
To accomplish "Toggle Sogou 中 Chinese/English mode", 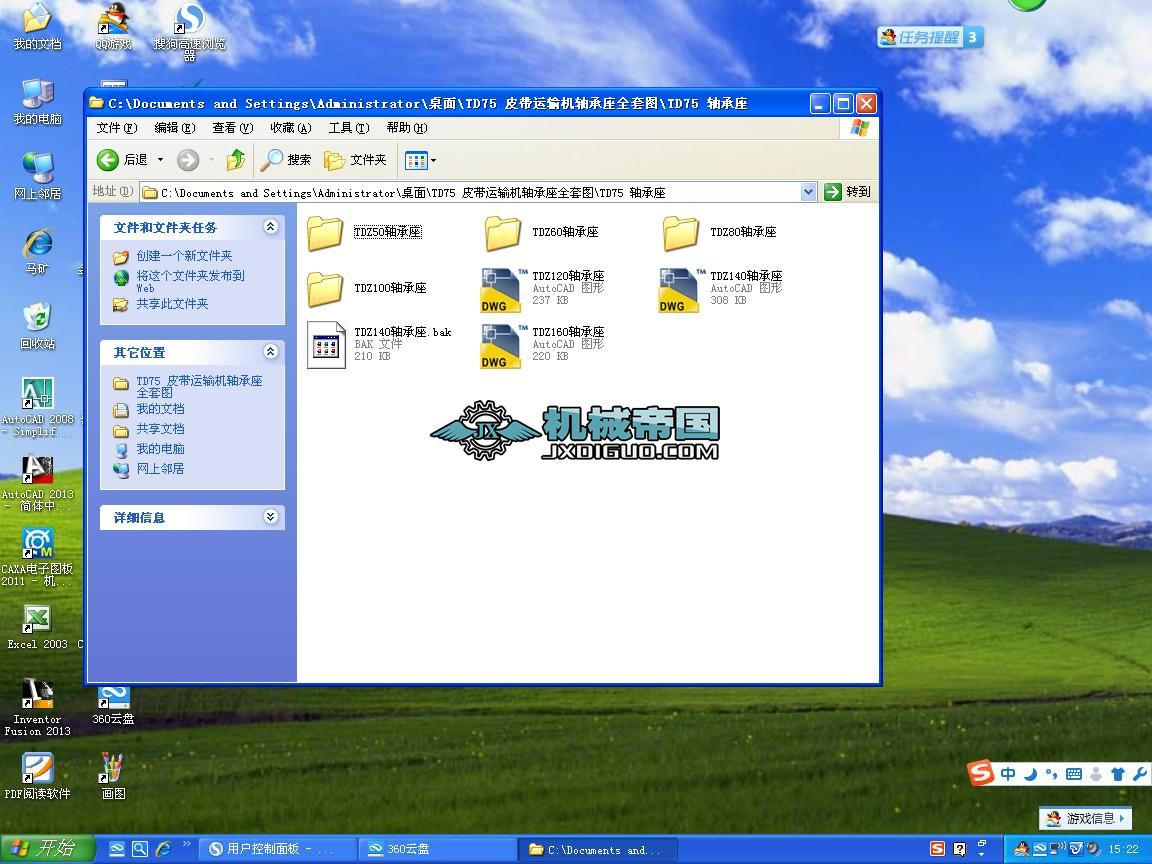I will click(1008, 774).
